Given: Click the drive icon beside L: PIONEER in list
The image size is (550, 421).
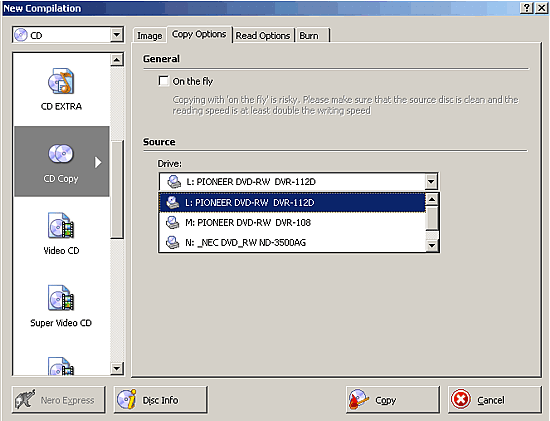Looking at the screenshot, I should pos(172,202).
